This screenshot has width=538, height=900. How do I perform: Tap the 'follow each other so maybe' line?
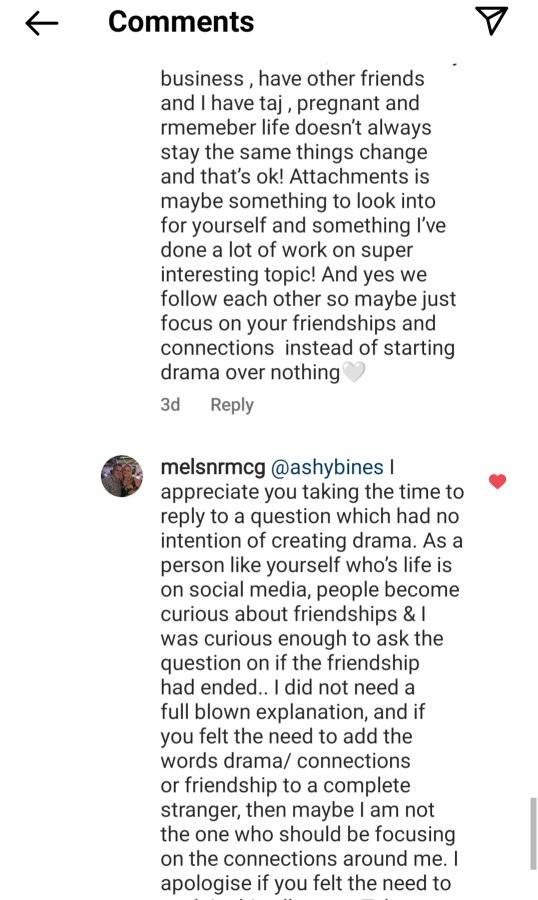pyautogui.click(x=308, y=299)
